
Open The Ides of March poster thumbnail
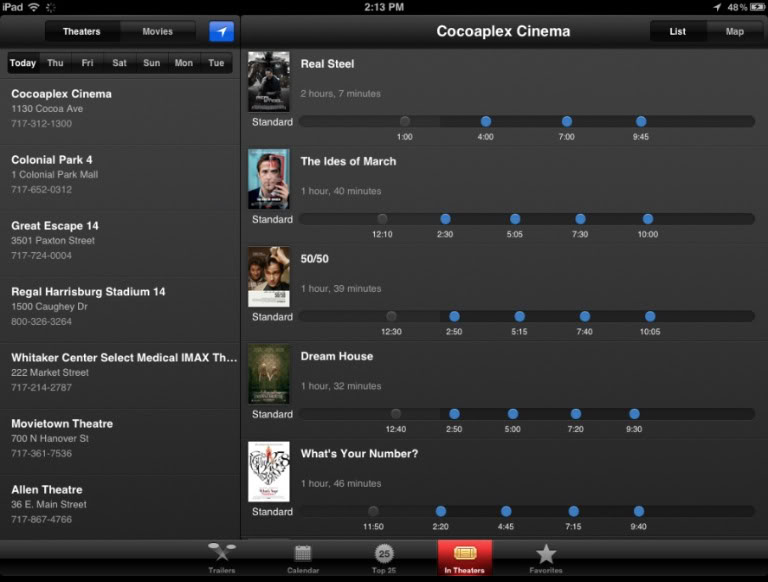pos(268,179)
